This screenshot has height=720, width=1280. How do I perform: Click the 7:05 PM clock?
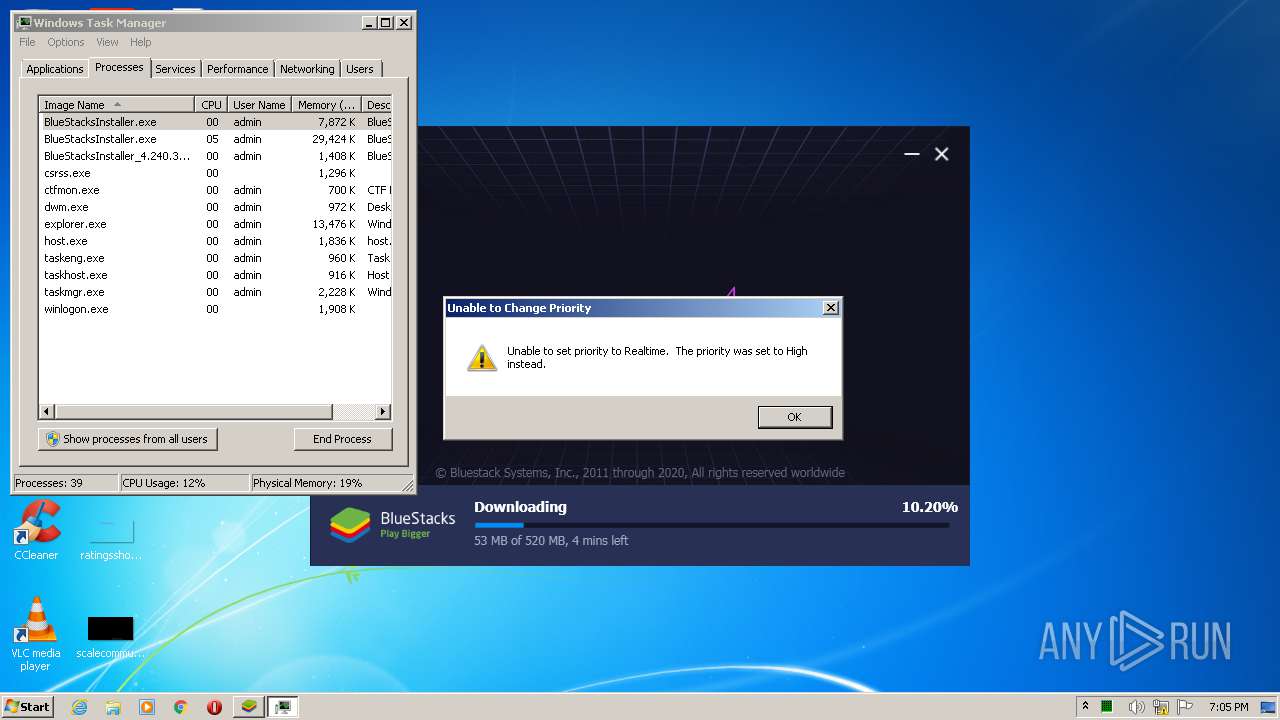click(x=1228, y=707)
